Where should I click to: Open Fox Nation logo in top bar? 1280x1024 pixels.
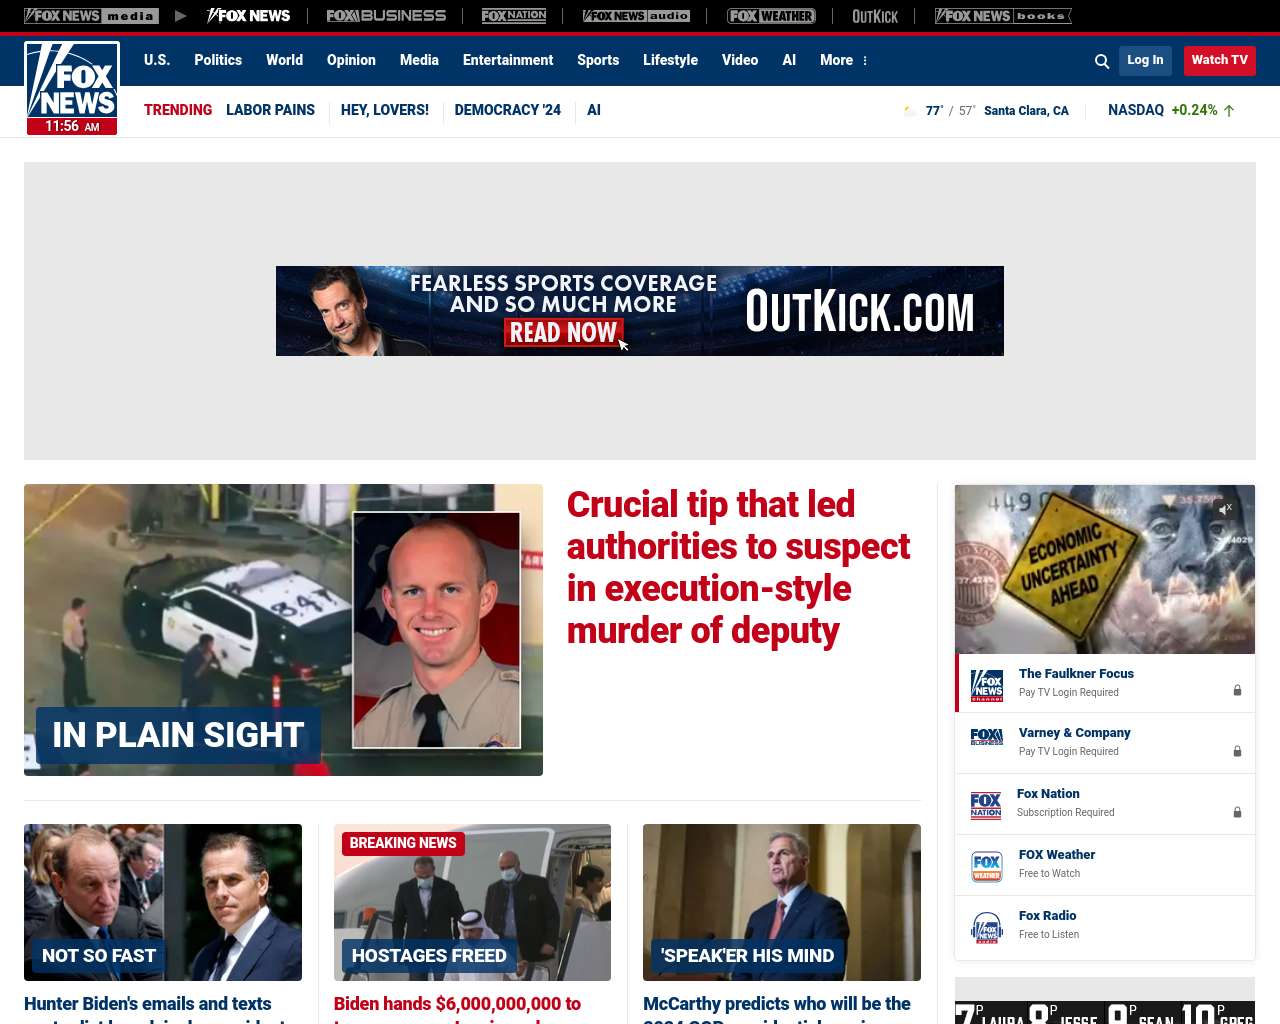(x=514, y=16)
